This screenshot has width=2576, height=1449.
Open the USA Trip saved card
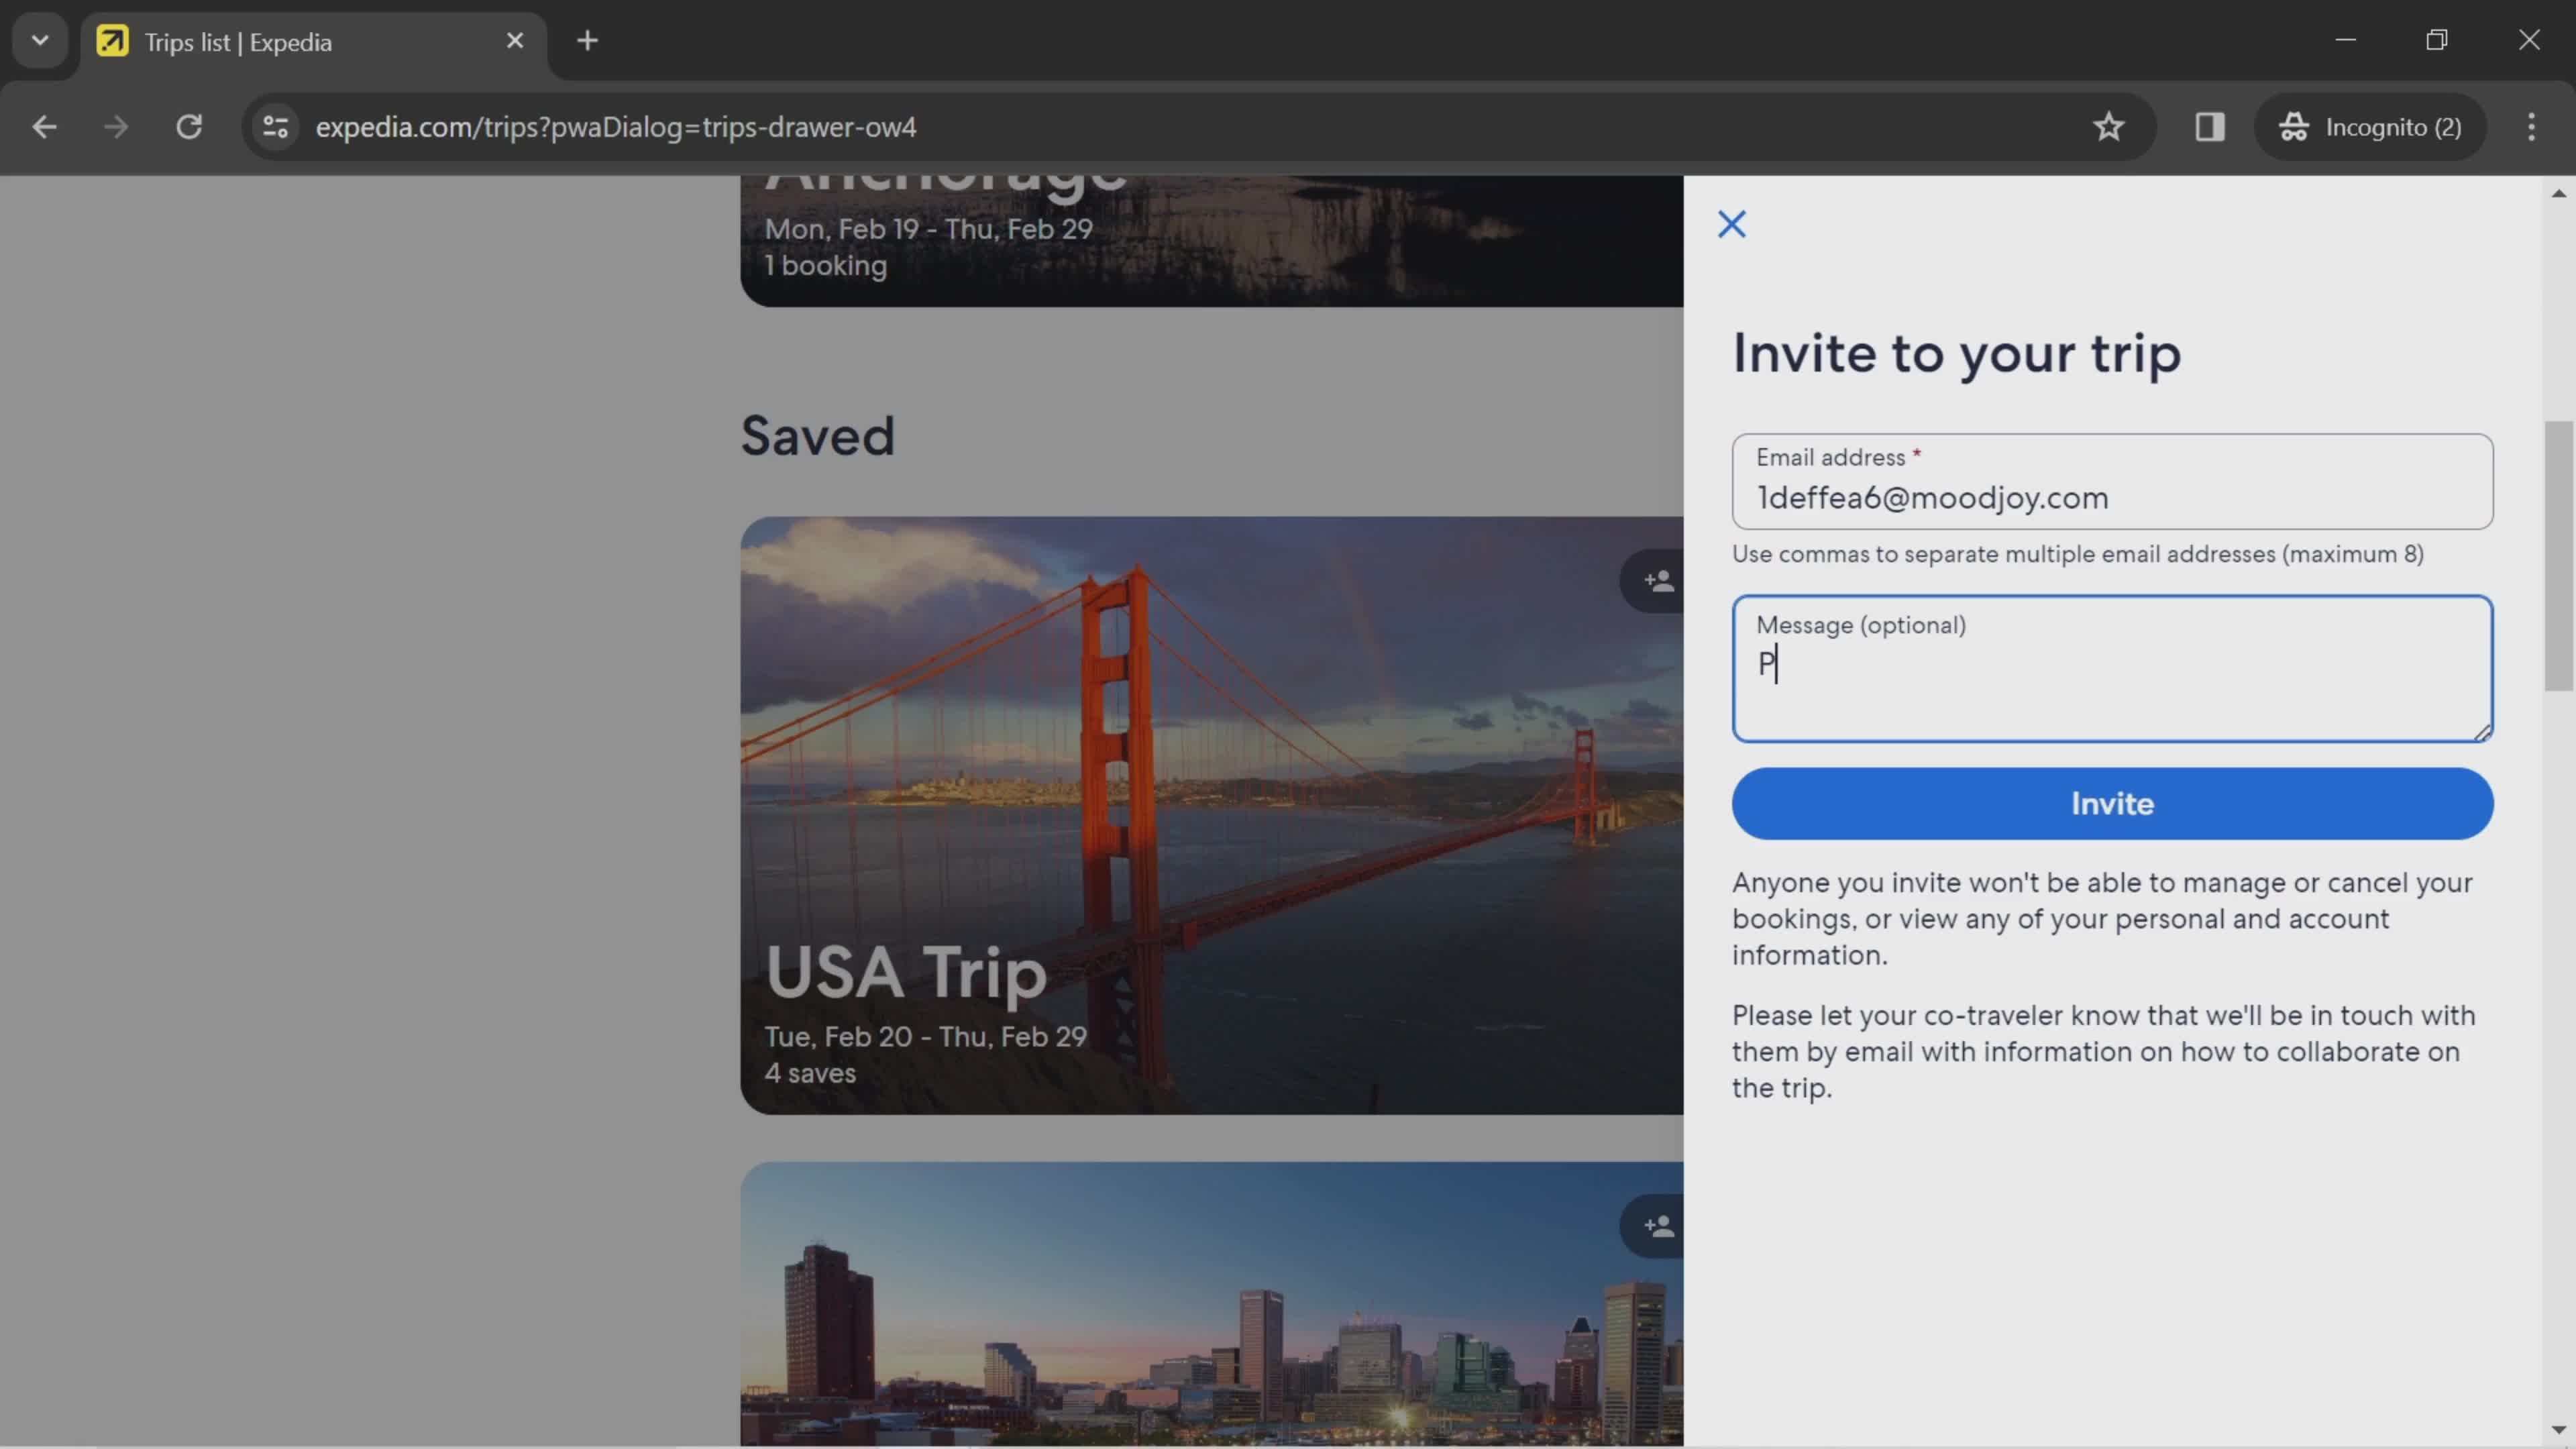tap(1211, 815)
